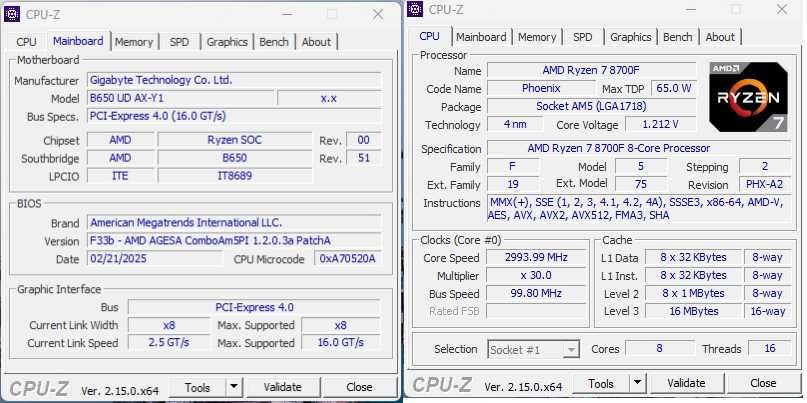
Task: Open the Socket #1 selection dropdown
Action: (x=533, y=350)
